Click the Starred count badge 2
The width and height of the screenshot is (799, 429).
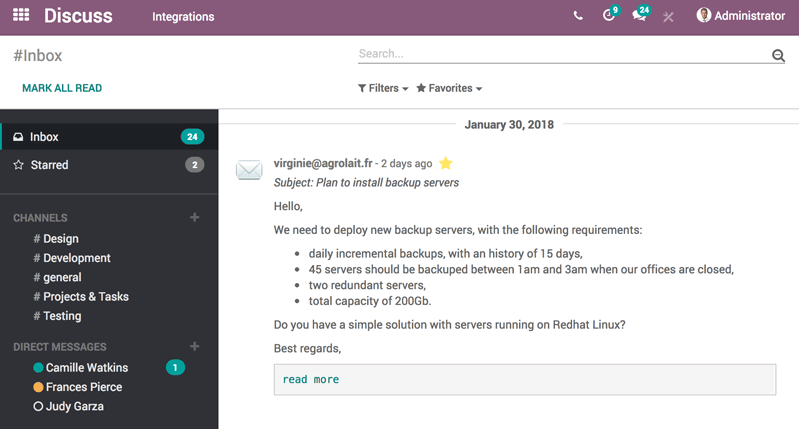pyautogui.click(x=194, y=165)
